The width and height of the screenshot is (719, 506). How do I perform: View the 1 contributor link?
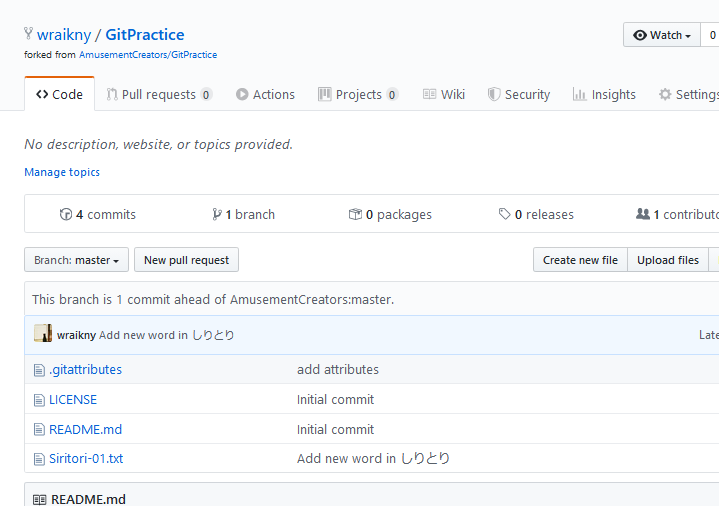[677, 214]
